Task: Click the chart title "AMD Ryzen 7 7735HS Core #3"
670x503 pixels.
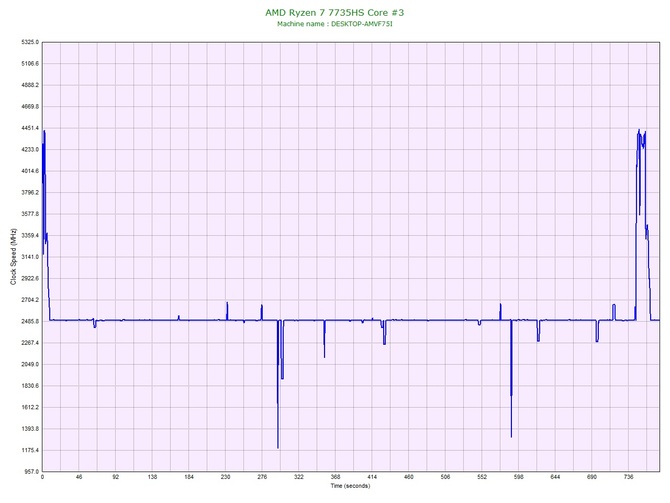Action: pos(334,12)
